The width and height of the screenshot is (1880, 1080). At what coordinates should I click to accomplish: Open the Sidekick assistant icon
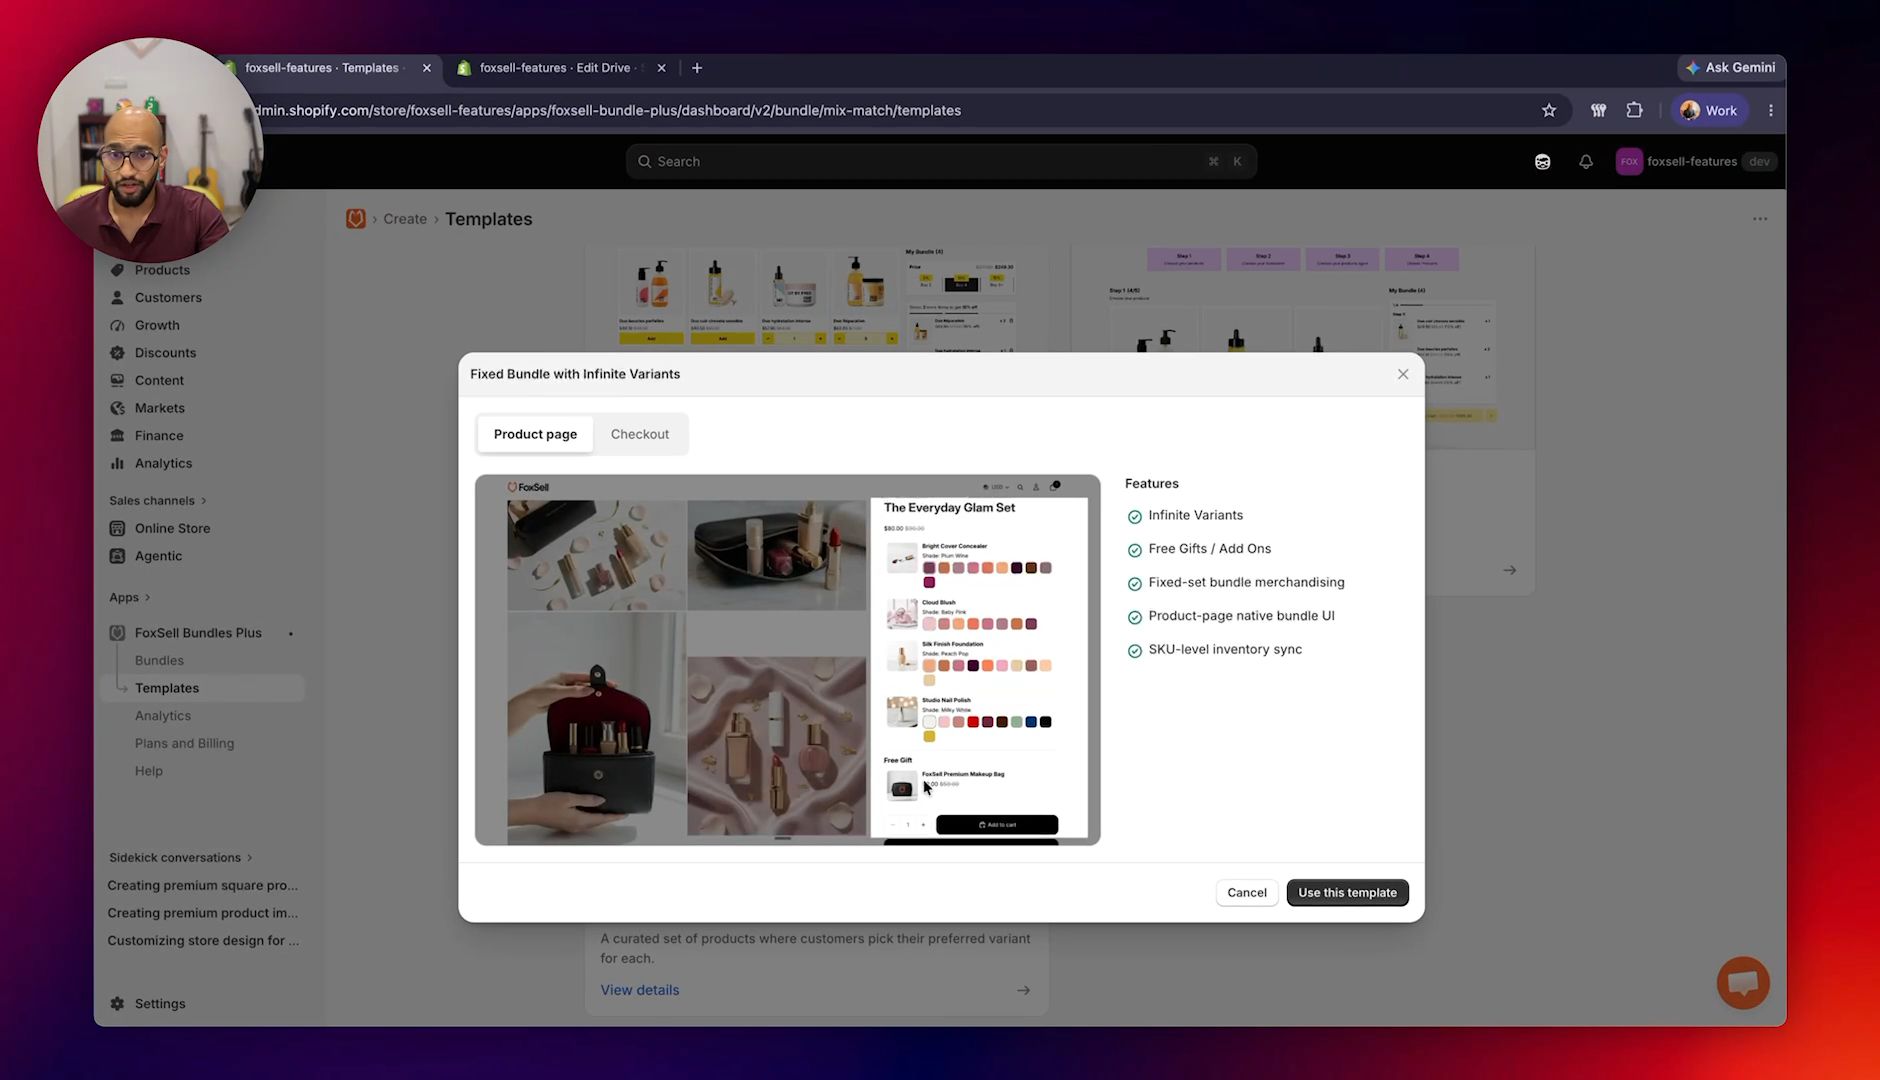[x=1543, y=161]
